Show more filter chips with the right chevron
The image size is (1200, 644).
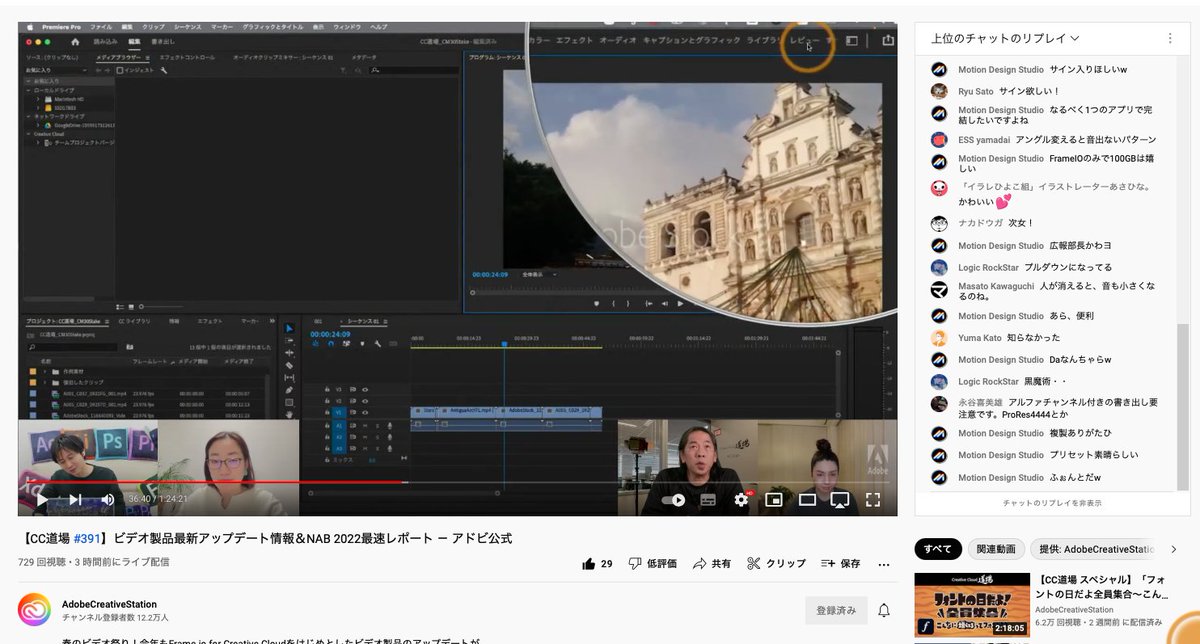1173,549
